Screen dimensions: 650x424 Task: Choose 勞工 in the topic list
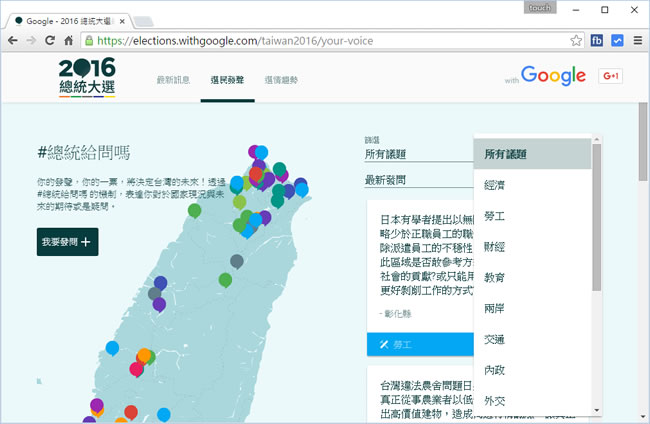tap(495, 215)
